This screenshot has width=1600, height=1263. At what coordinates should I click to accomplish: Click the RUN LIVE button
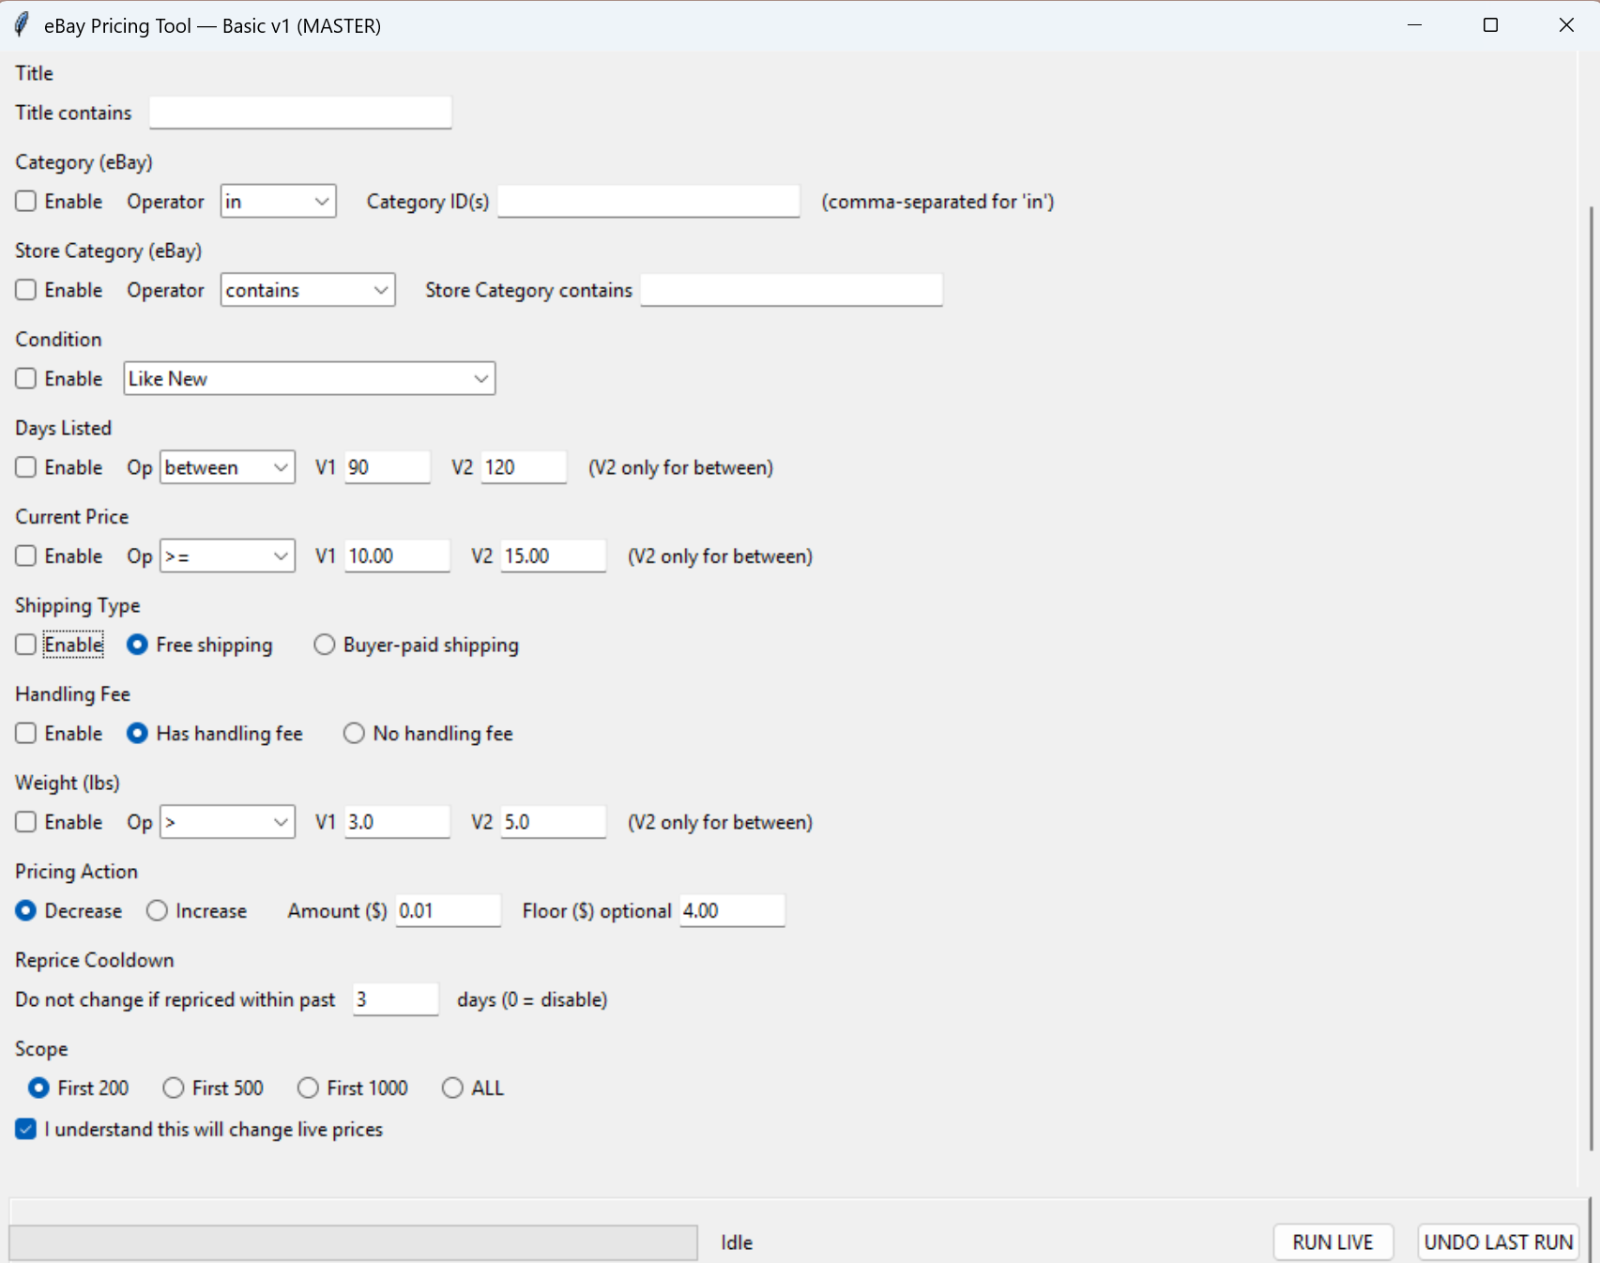click(x=1333, y=1242)
